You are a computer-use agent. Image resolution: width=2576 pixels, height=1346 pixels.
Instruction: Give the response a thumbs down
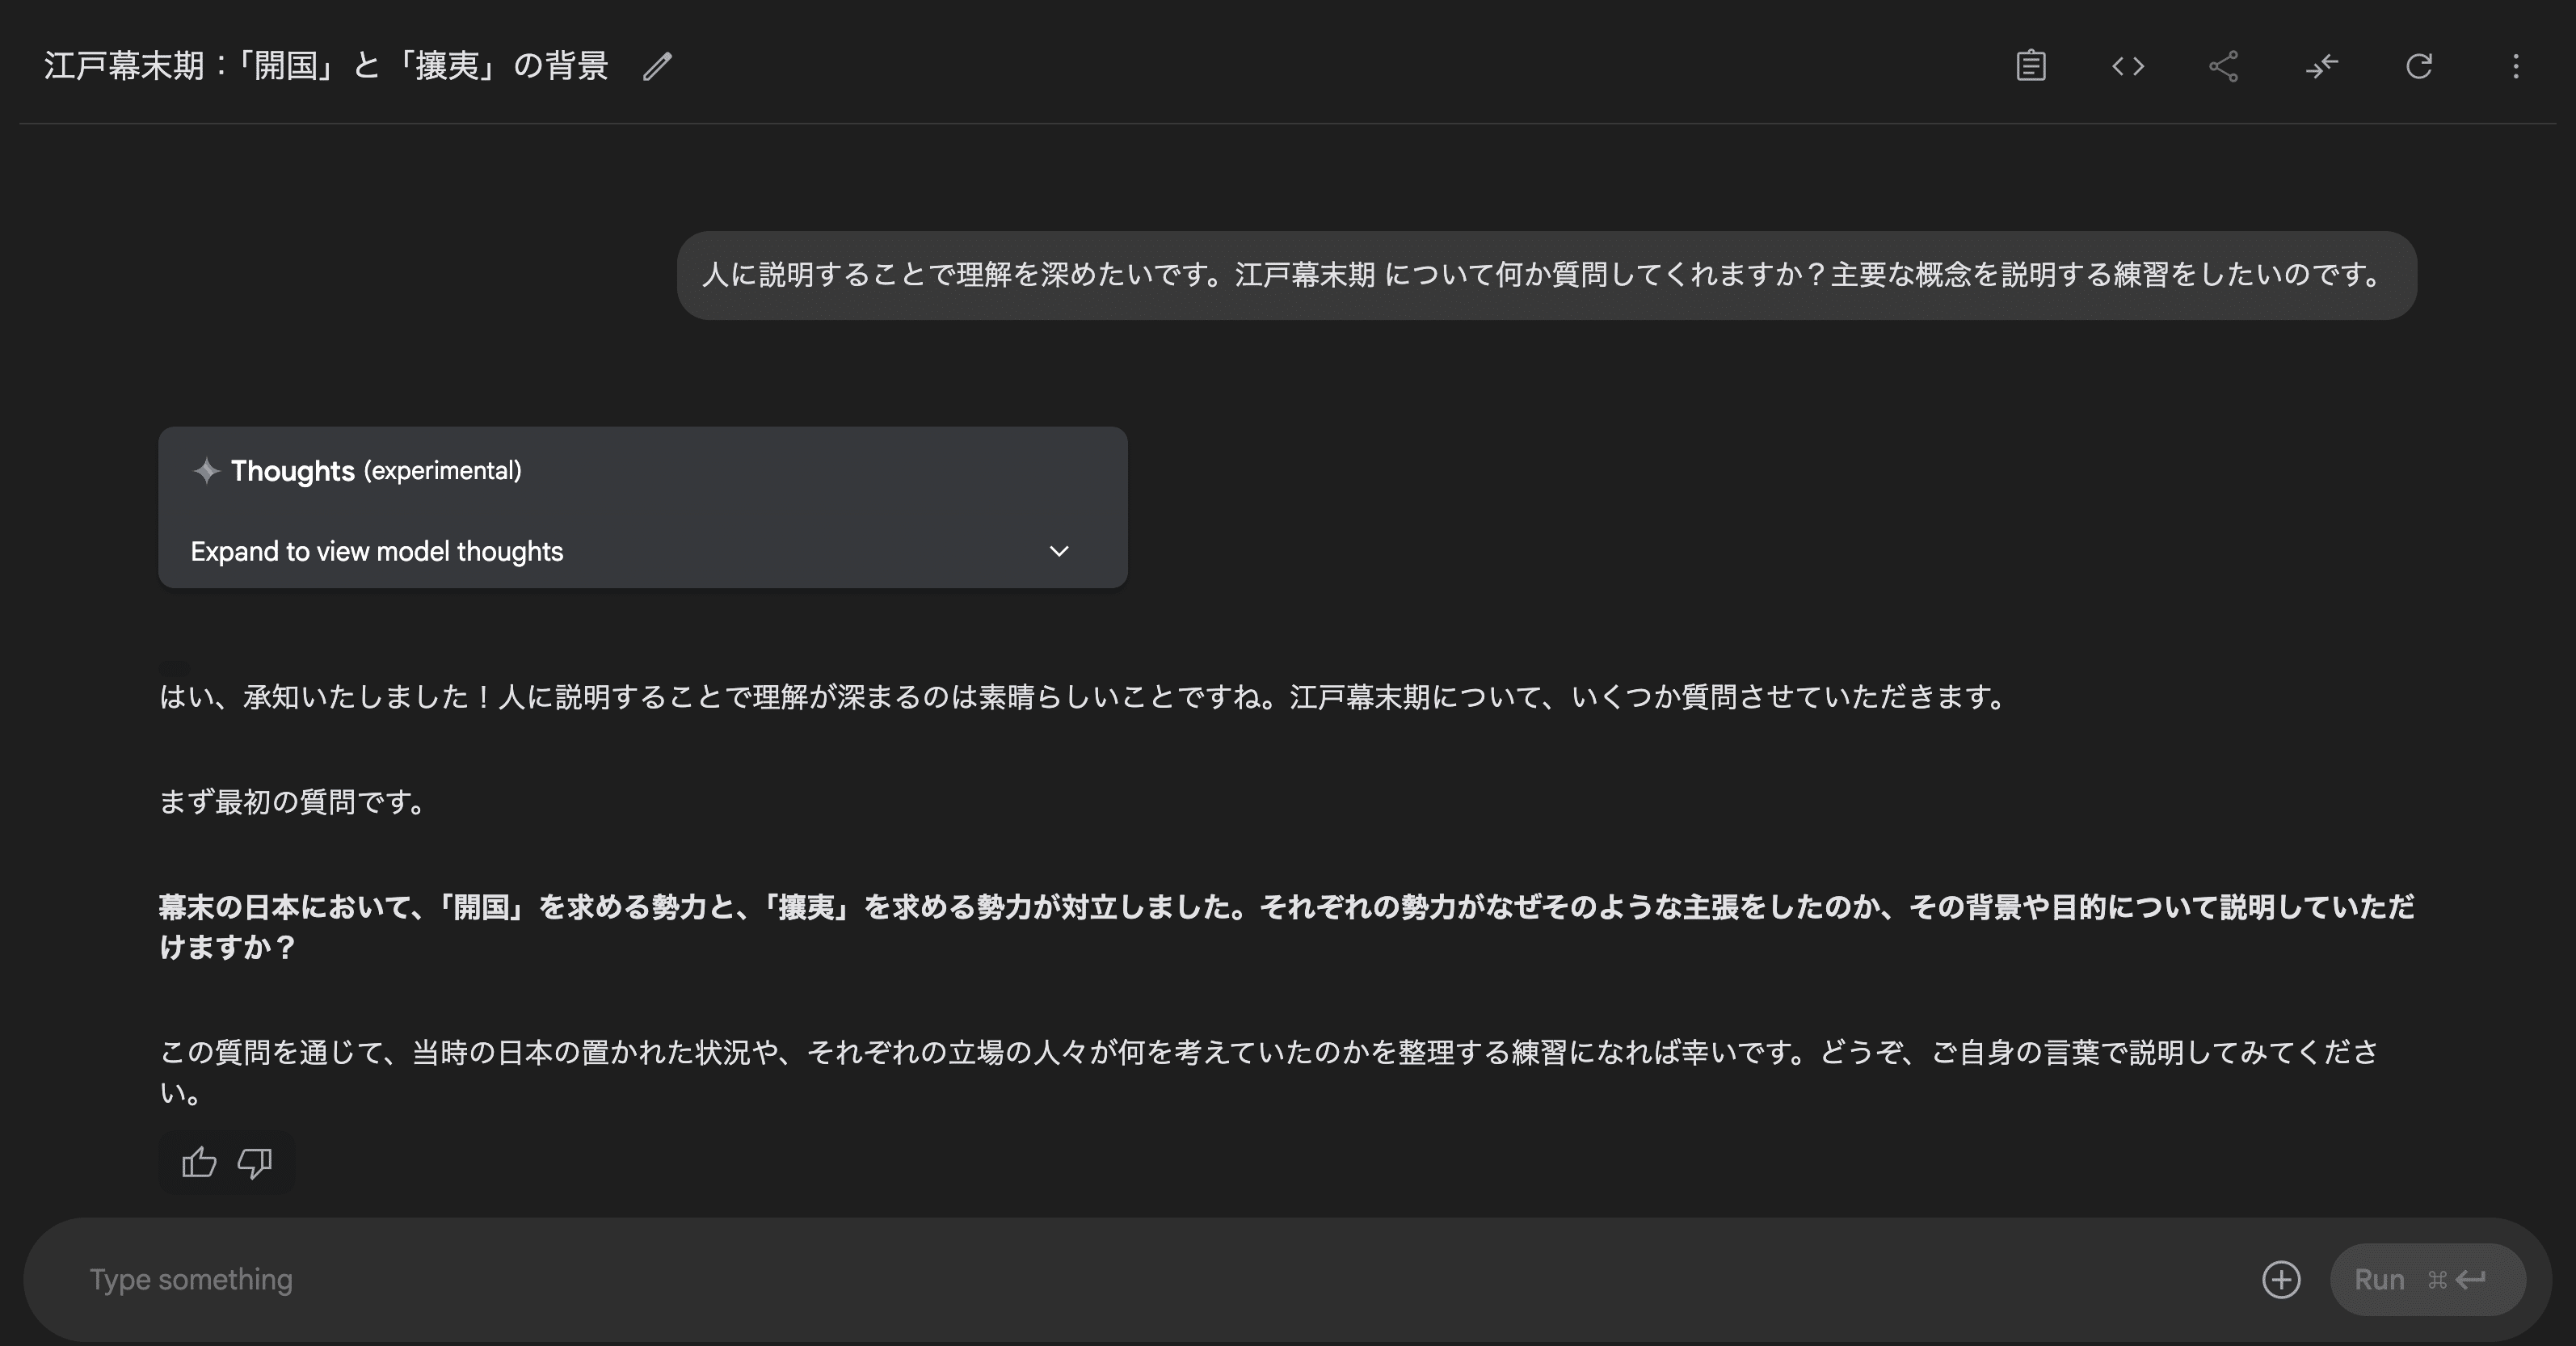[254, 1162]
